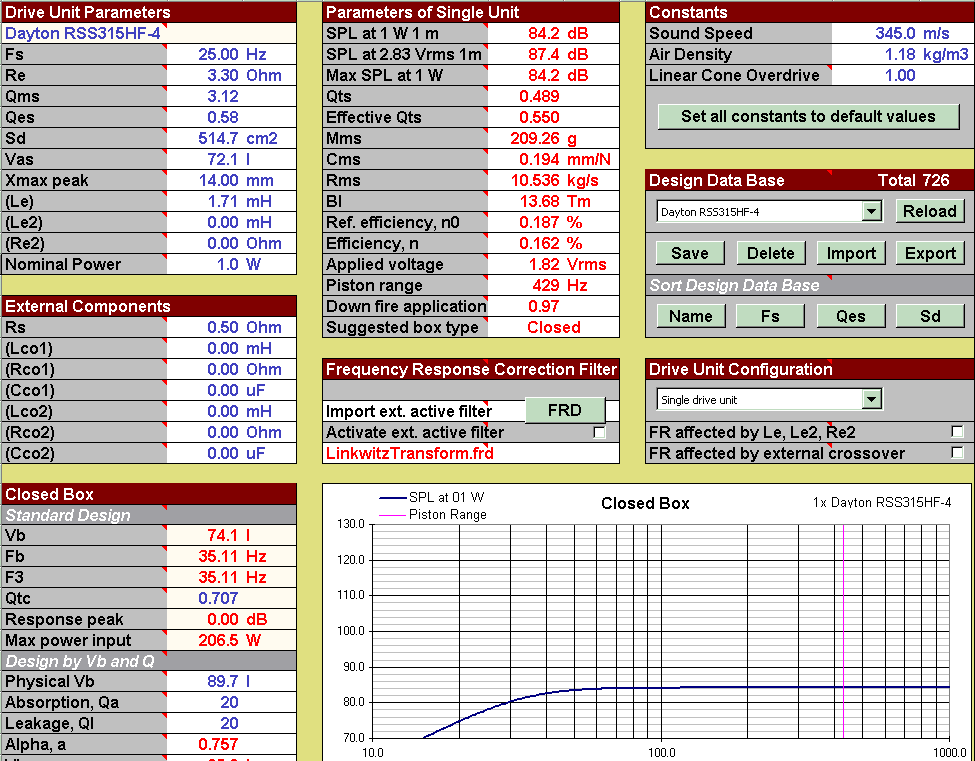Select the Response peak value 0.00 dB
This screenshot has width=975, height=761.
pyautogui.click(x=231, y=619)
